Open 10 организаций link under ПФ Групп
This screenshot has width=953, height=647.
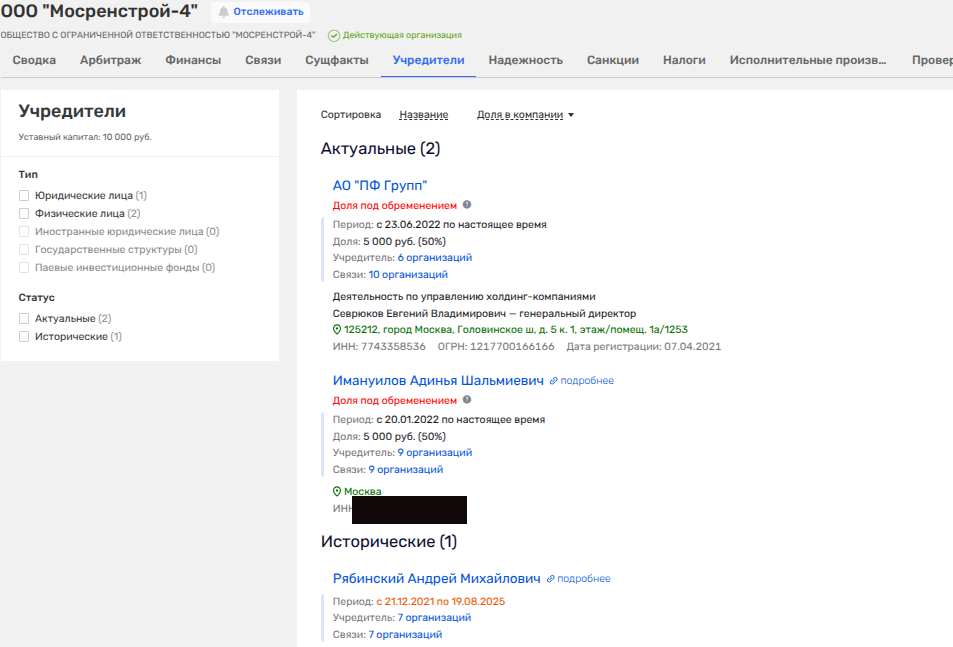(x=408, y=274)
